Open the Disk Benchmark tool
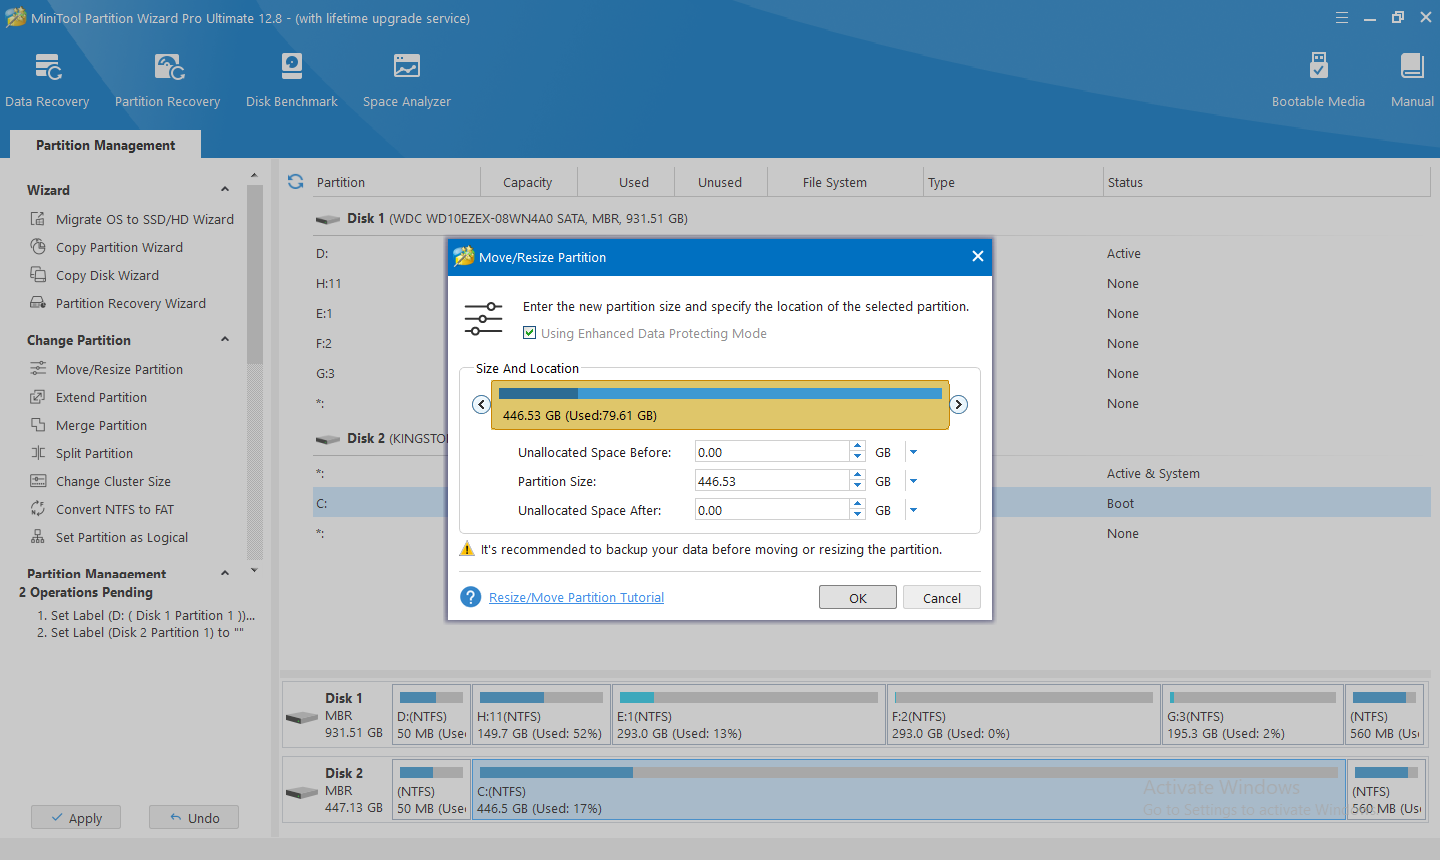This screenshot has width=1440, height=860. pos(292,80)
